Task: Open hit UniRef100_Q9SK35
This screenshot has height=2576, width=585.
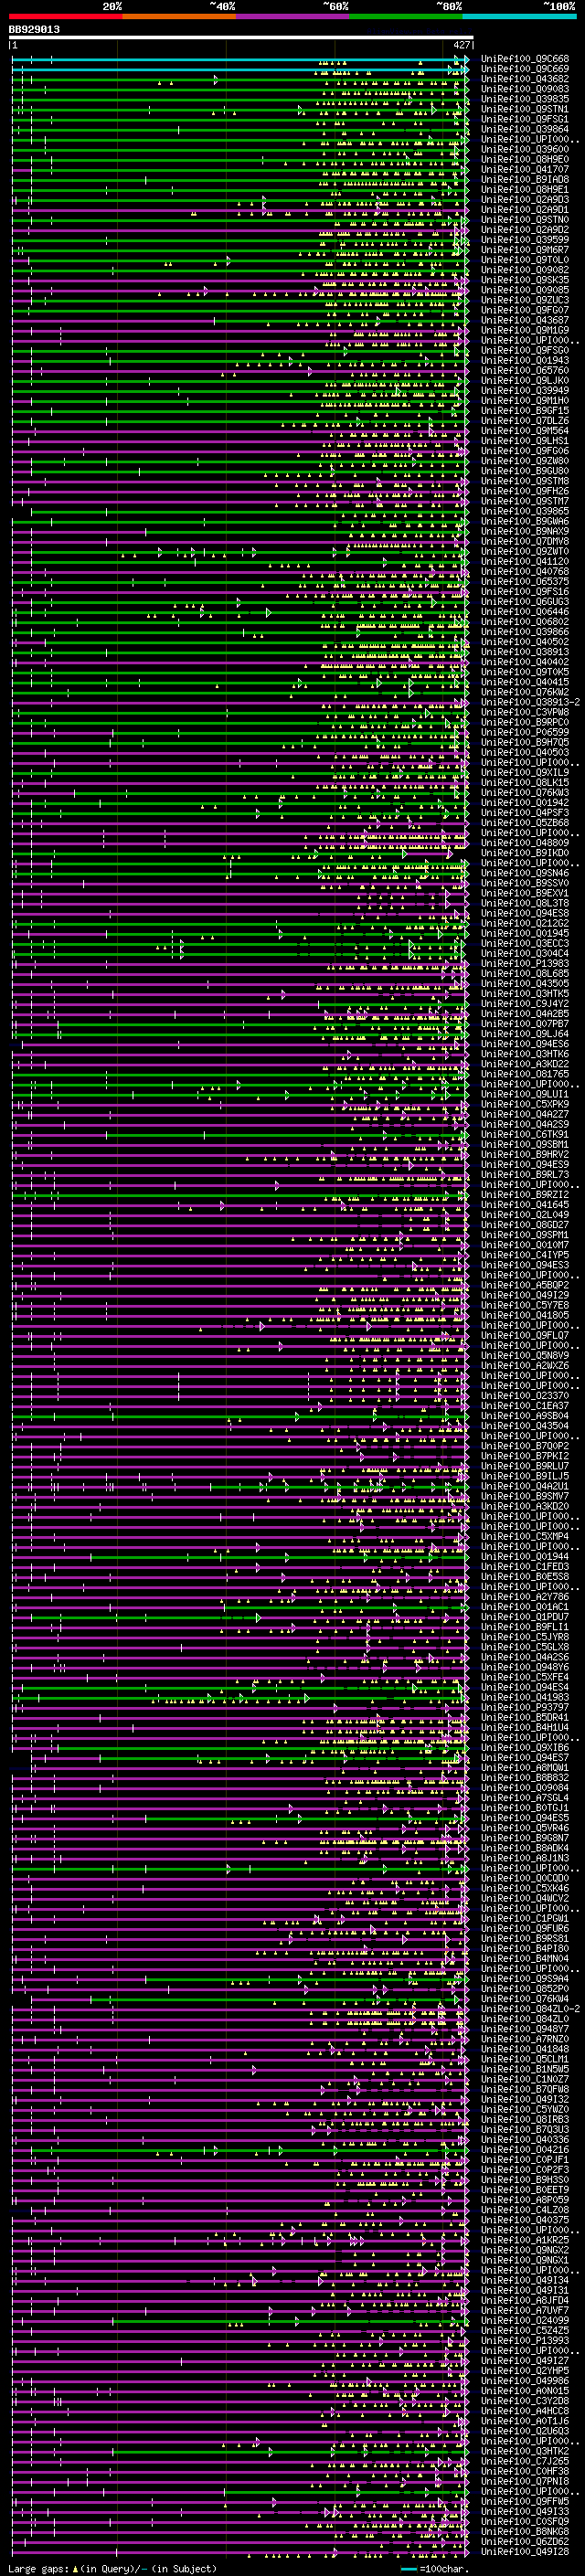Action: click(x=525, y=280)
